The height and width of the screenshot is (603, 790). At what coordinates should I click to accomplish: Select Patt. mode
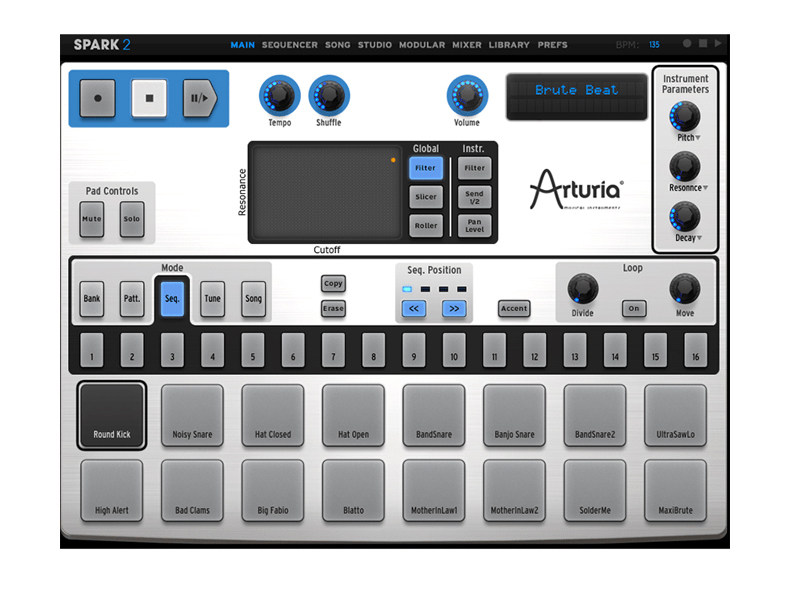[132, 299]
